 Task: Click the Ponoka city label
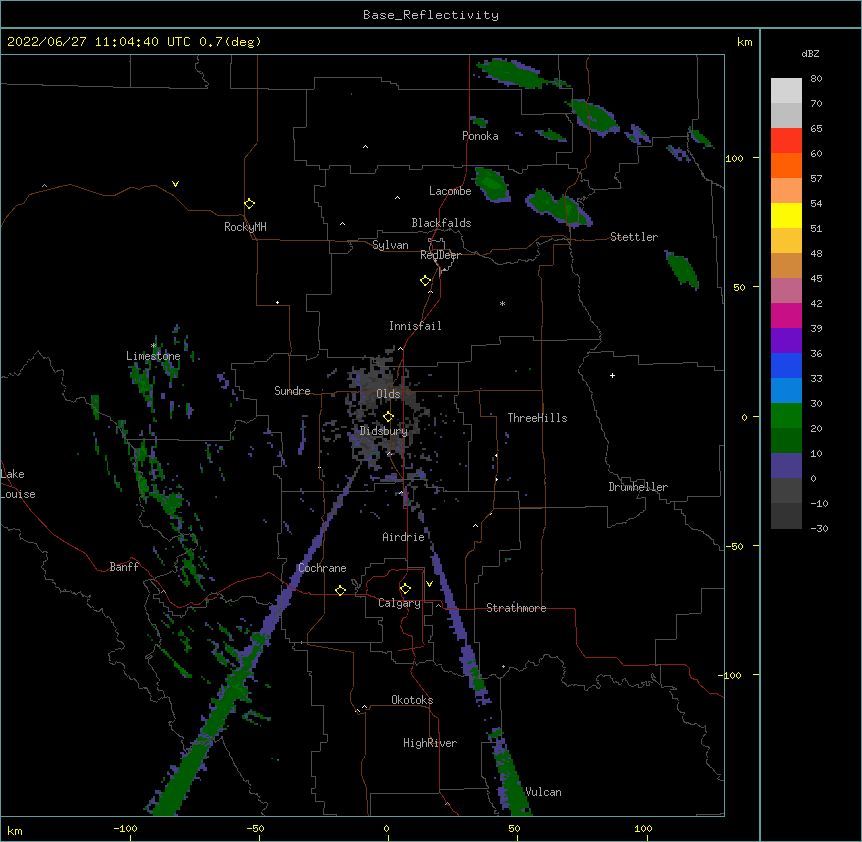tap(480, 136)
